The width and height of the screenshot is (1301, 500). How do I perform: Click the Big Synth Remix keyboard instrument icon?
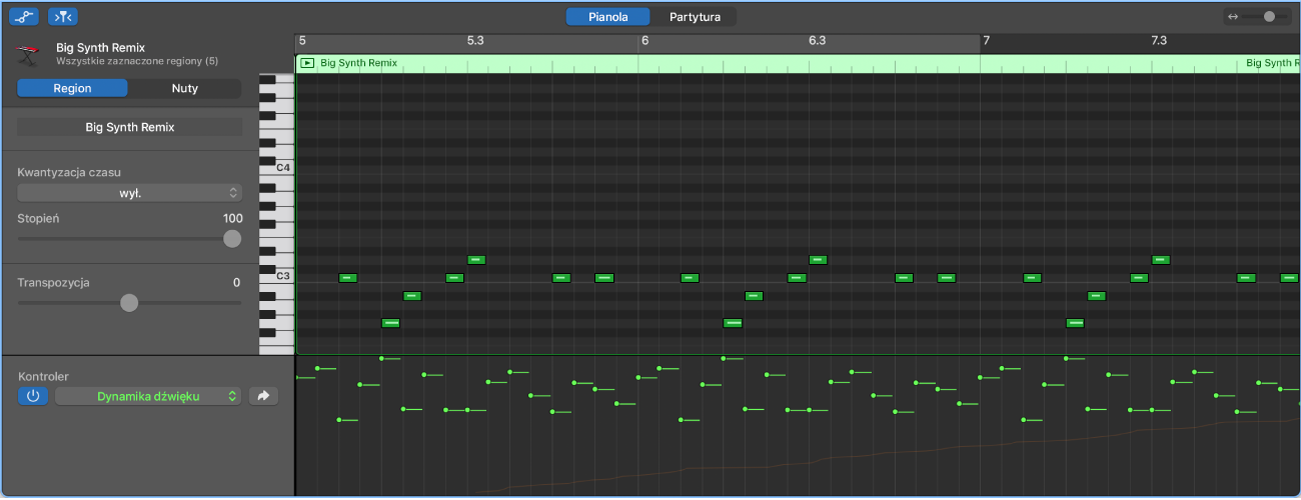30,54
